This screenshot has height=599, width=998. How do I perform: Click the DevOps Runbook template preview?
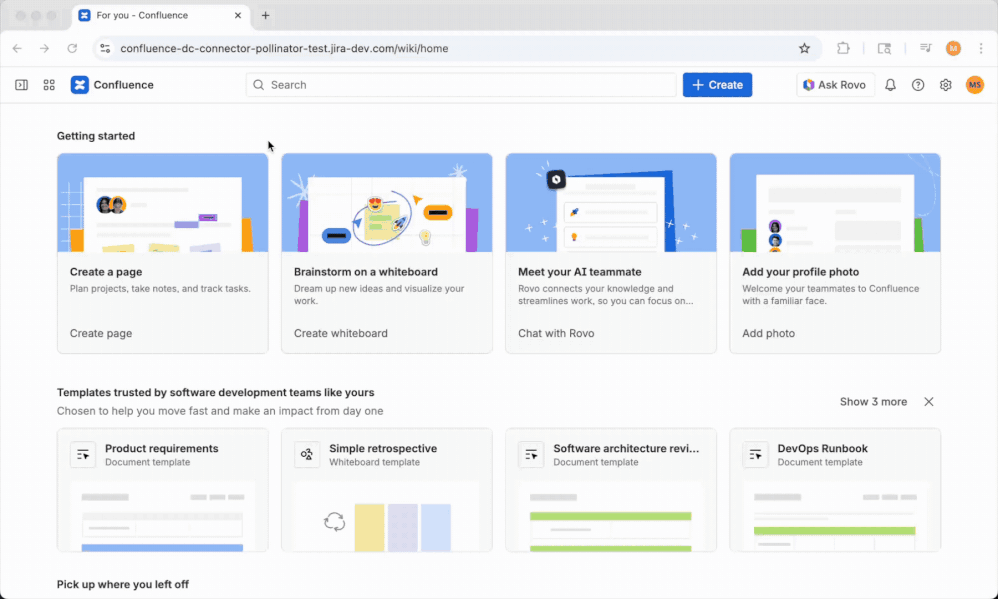point(835,516)
